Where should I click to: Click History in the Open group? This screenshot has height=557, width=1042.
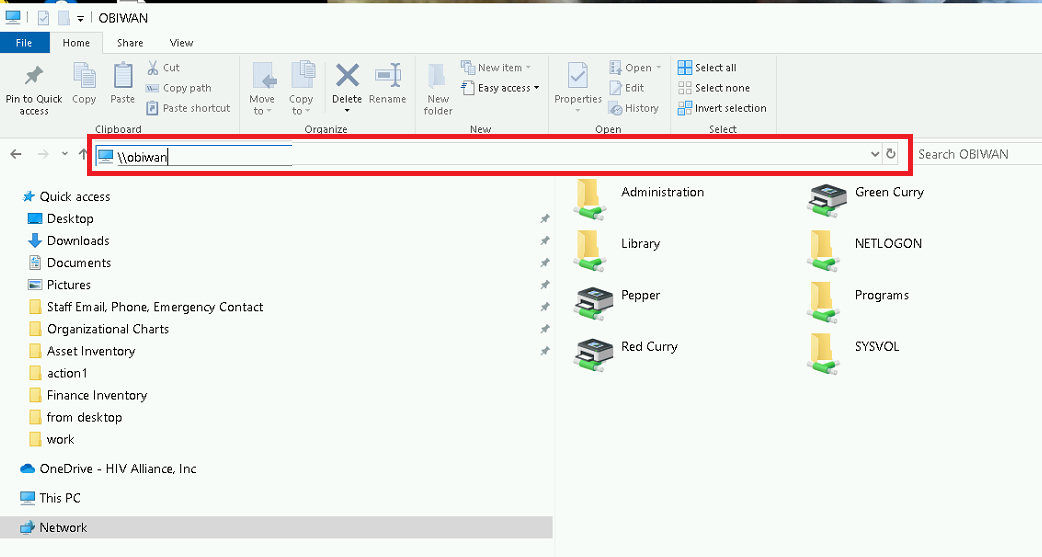coord(634,108)
